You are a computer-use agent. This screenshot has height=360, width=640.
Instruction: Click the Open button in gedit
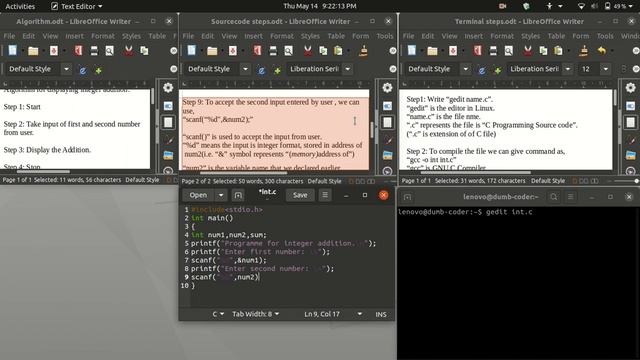point(198,195)
